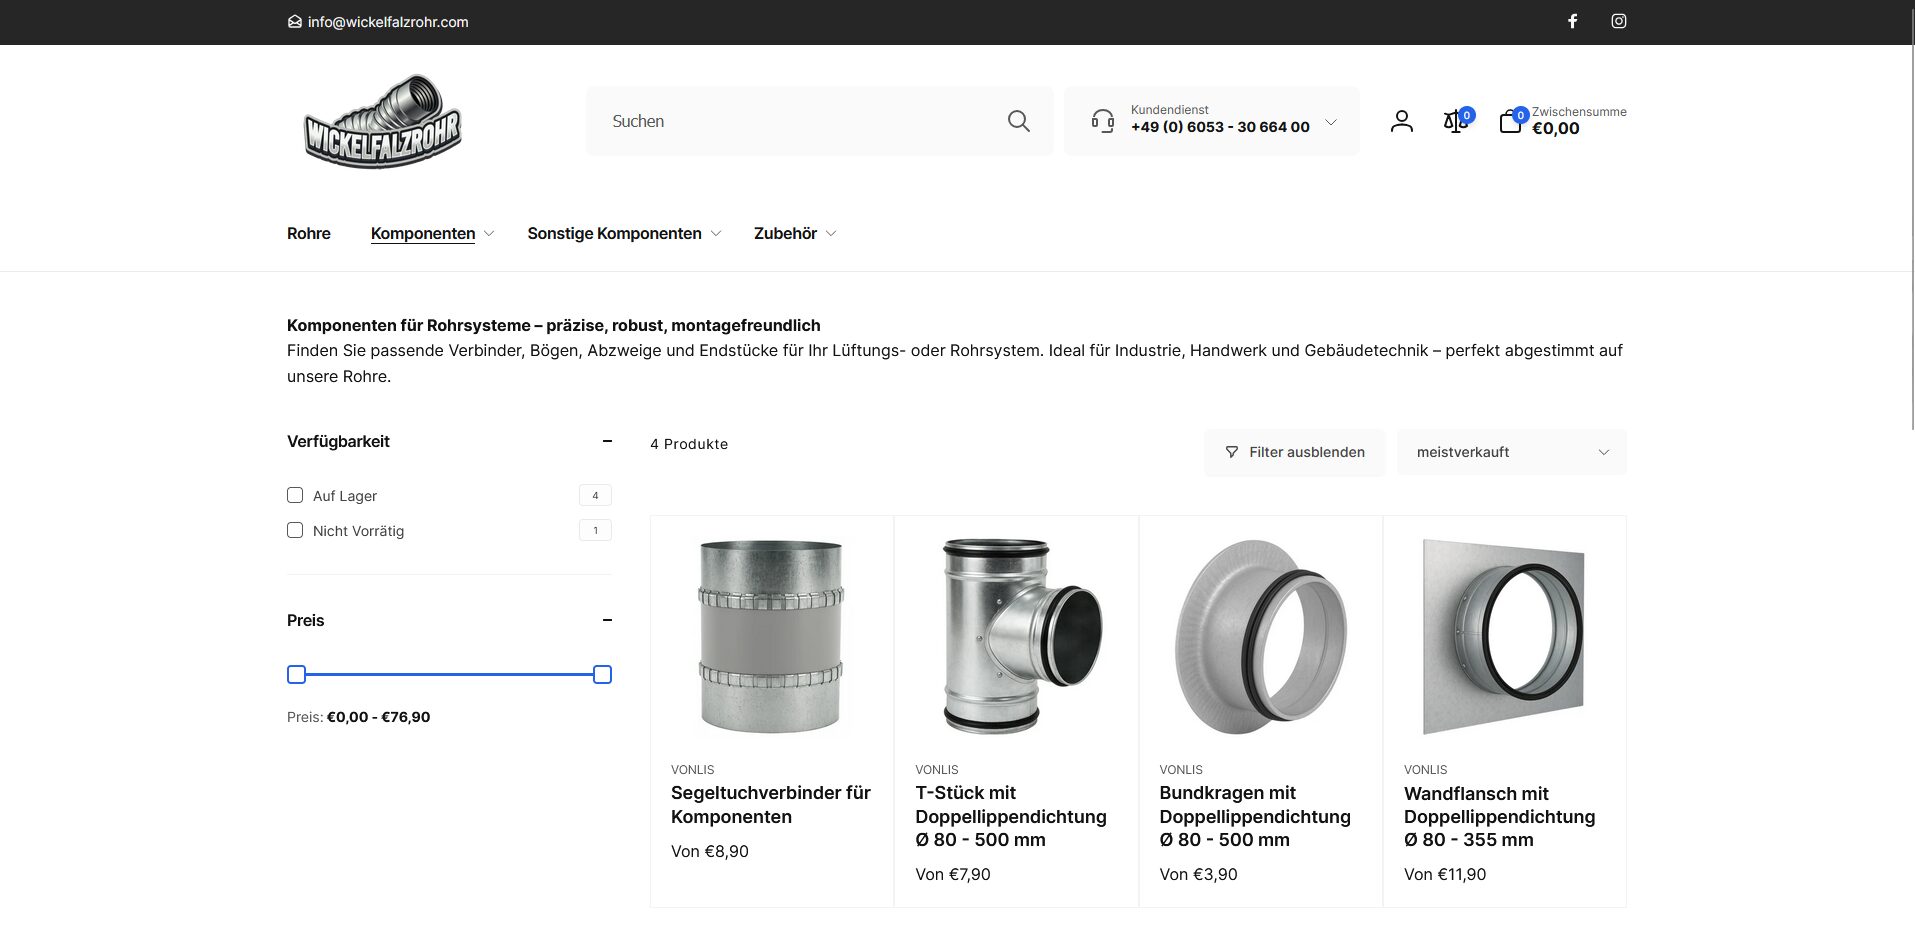Click the magnifying glass search icon
This screenshot has height=940, width=1915.
point(1018,121)
